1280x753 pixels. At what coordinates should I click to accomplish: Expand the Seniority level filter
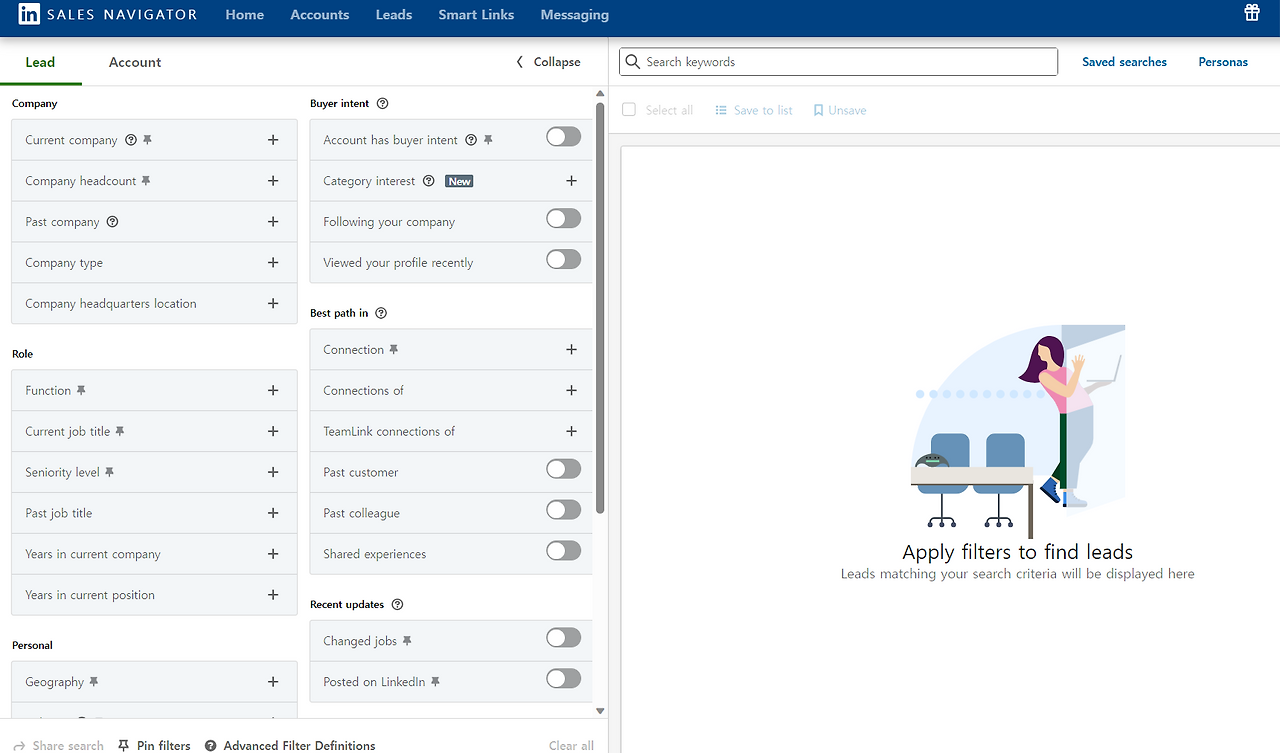click(x=273, y=472)
